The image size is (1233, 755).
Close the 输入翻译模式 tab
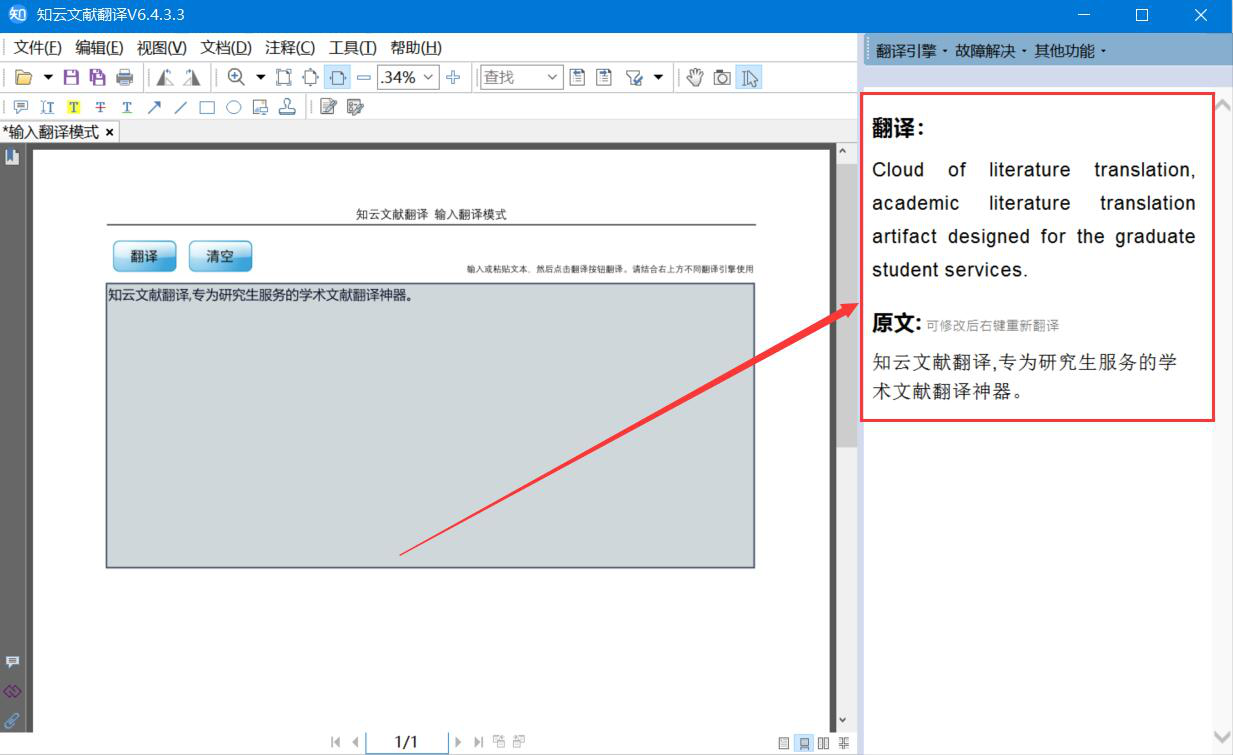(109, 132)
